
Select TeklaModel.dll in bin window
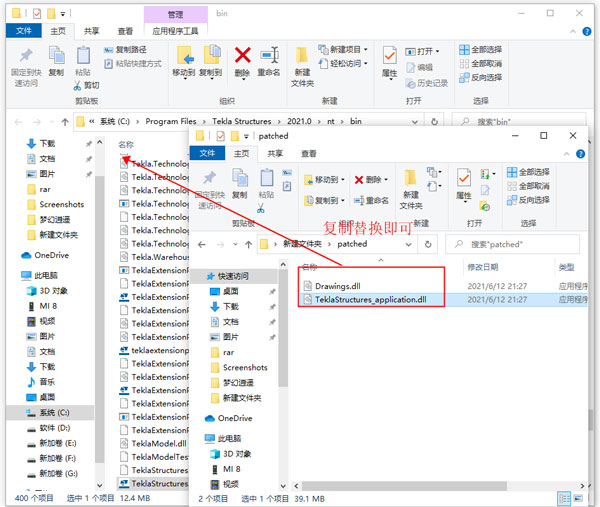pos(153,443)
